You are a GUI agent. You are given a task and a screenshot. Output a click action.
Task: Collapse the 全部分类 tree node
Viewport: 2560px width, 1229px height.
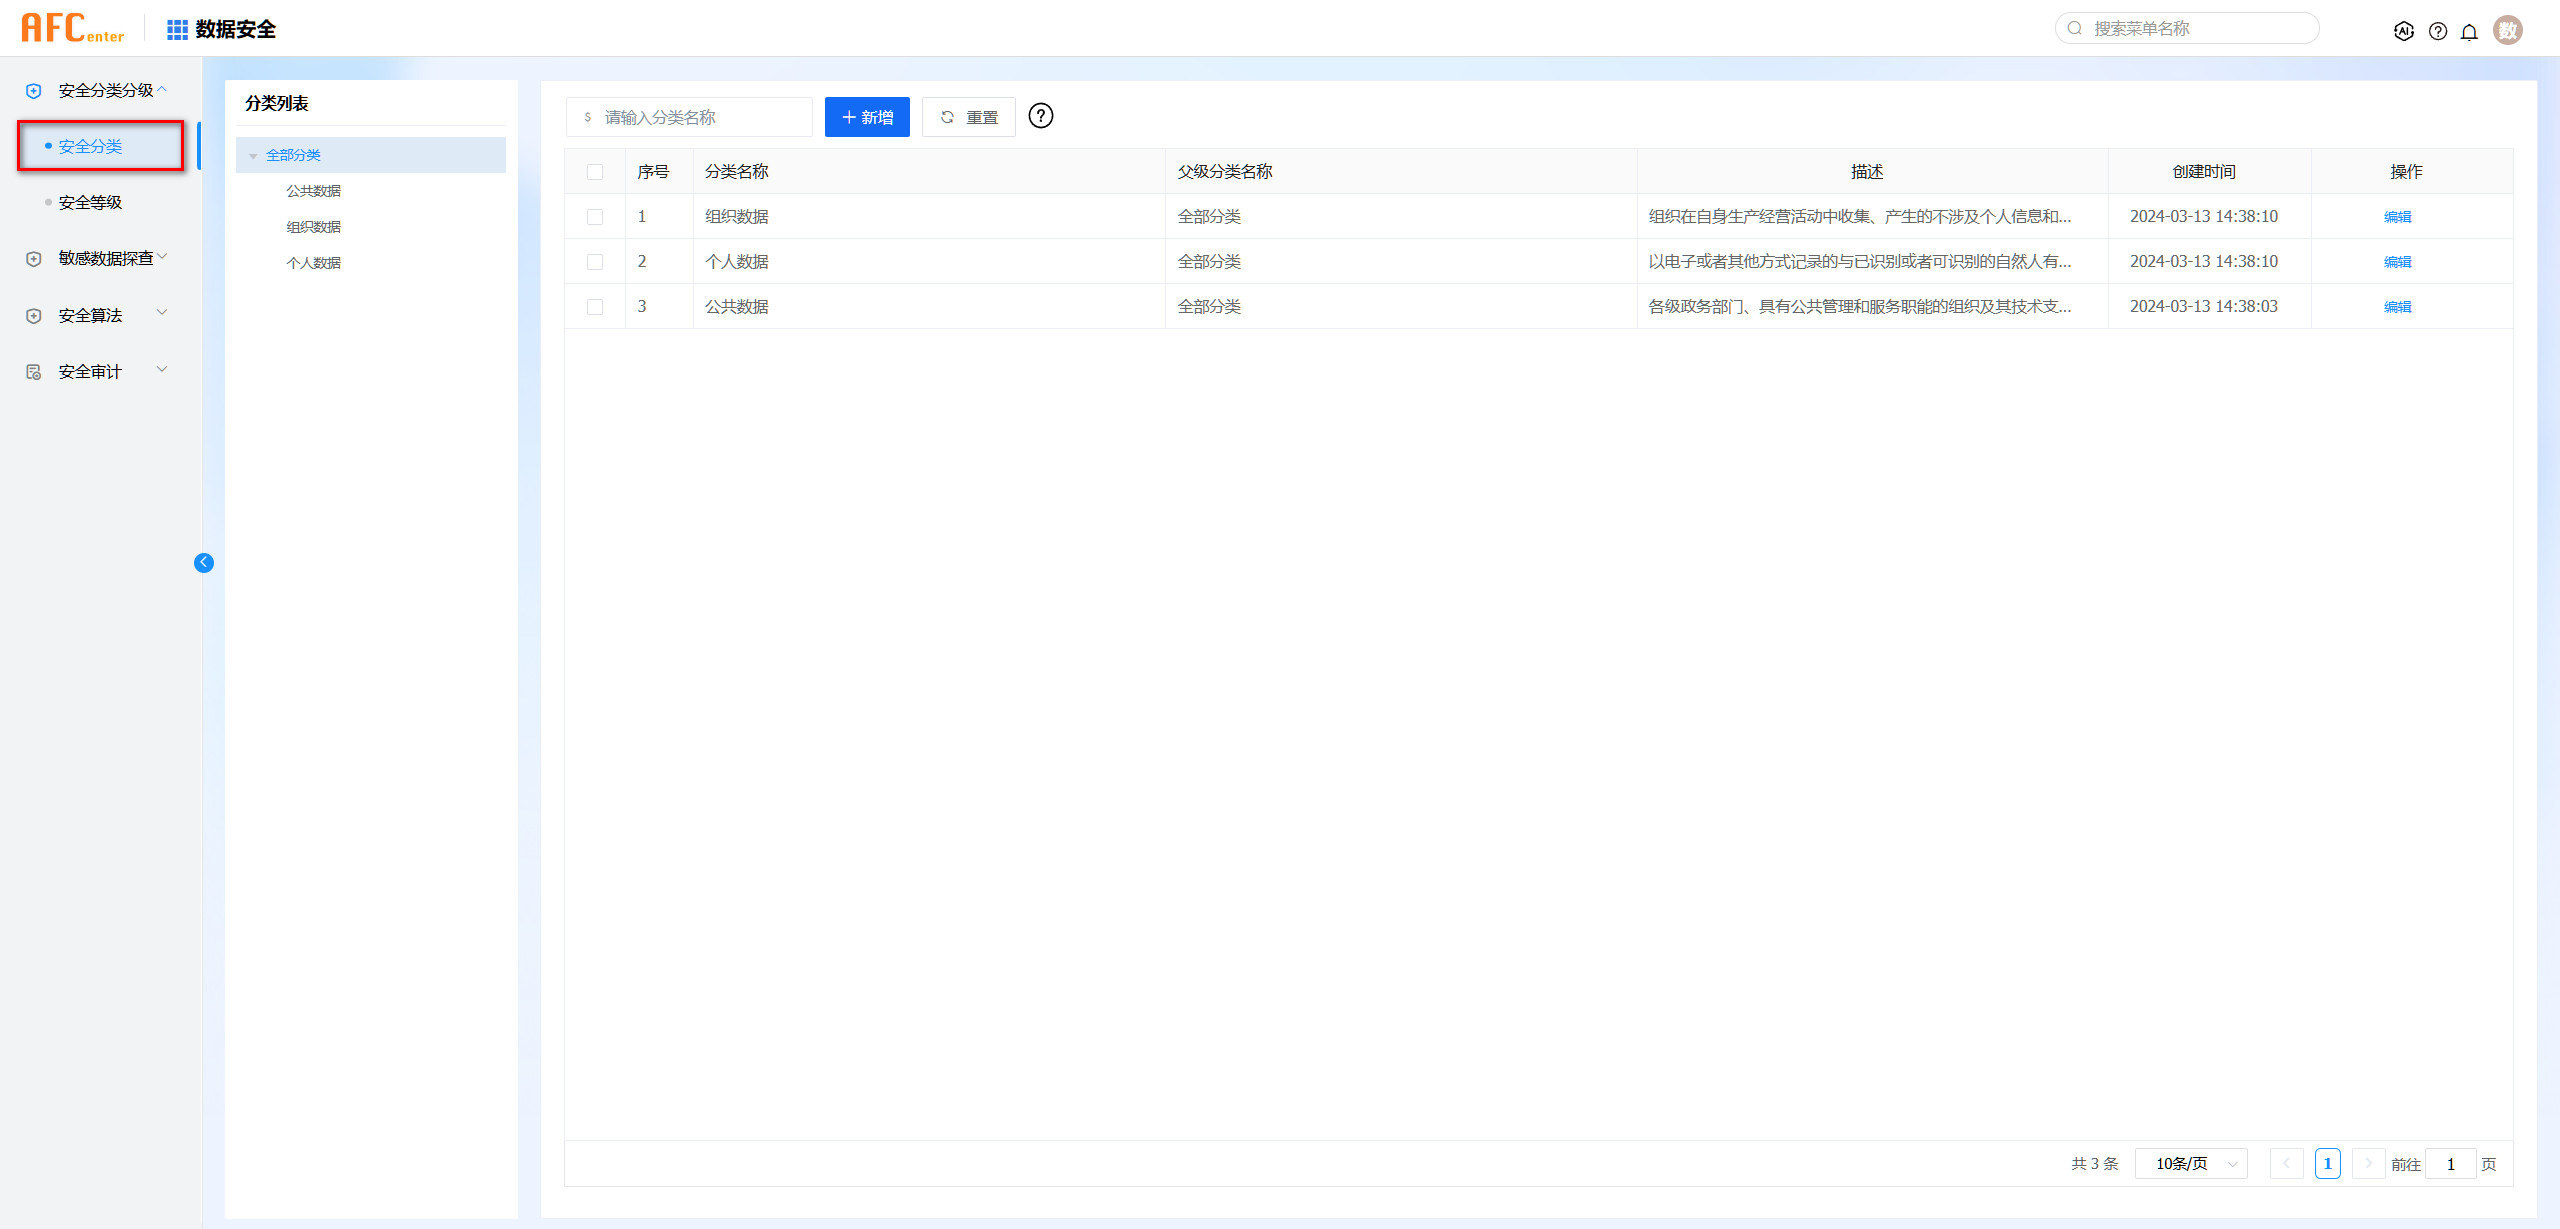[x=253, y=156]
